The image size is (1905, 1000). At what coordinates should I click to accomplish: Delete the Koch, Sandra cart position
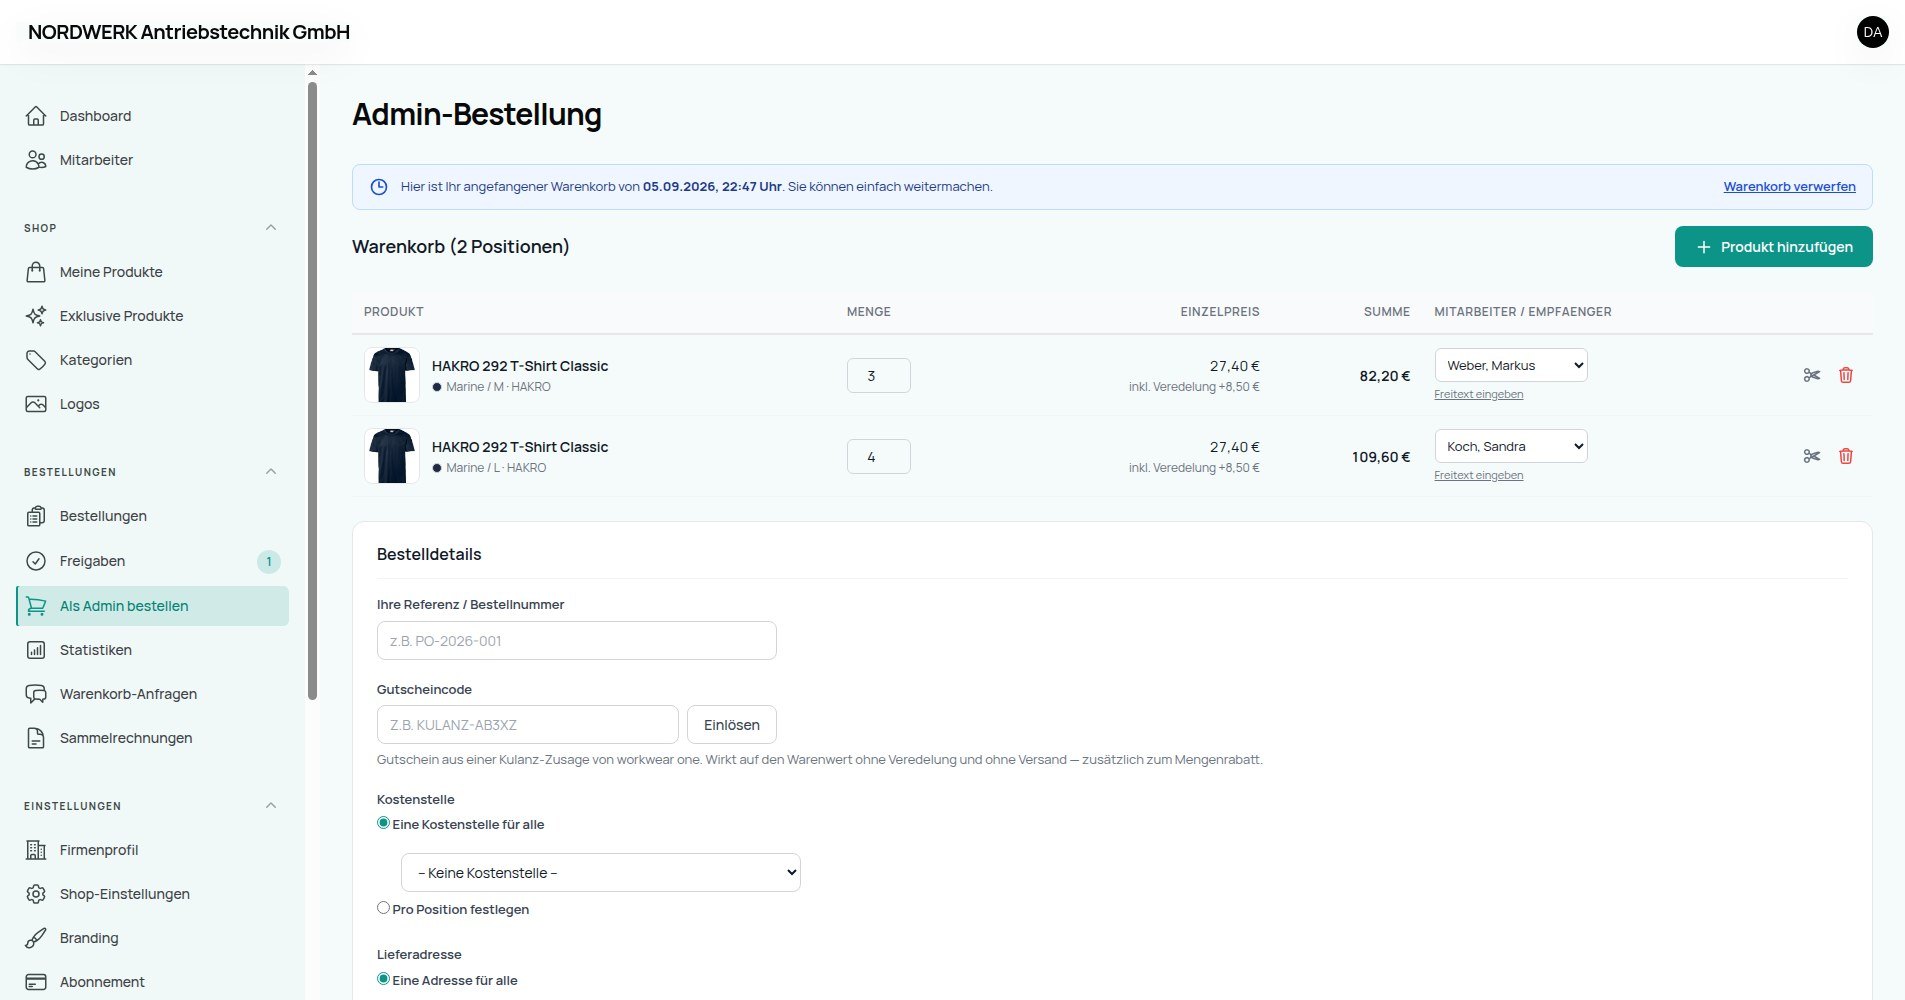coord(1846,456)
